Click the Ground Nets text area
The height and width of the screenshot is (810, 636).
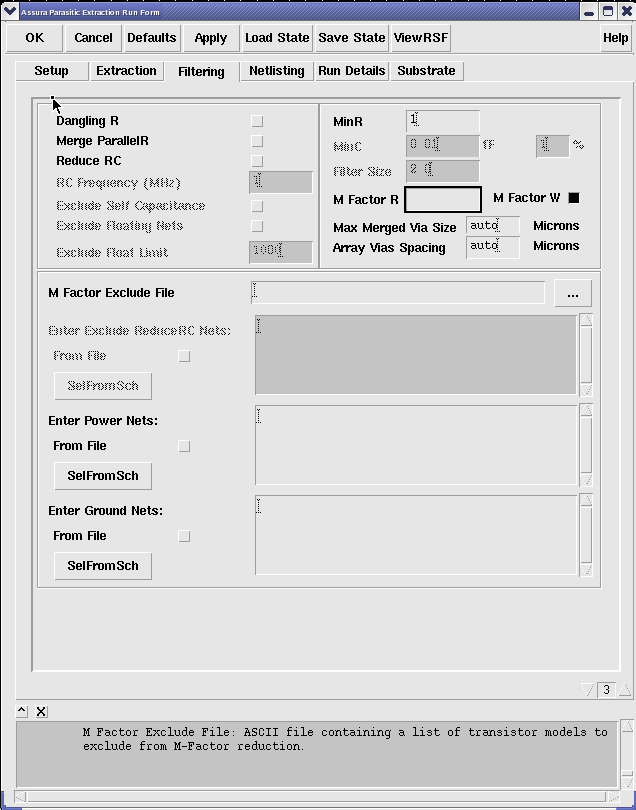[x=416, y=535]
